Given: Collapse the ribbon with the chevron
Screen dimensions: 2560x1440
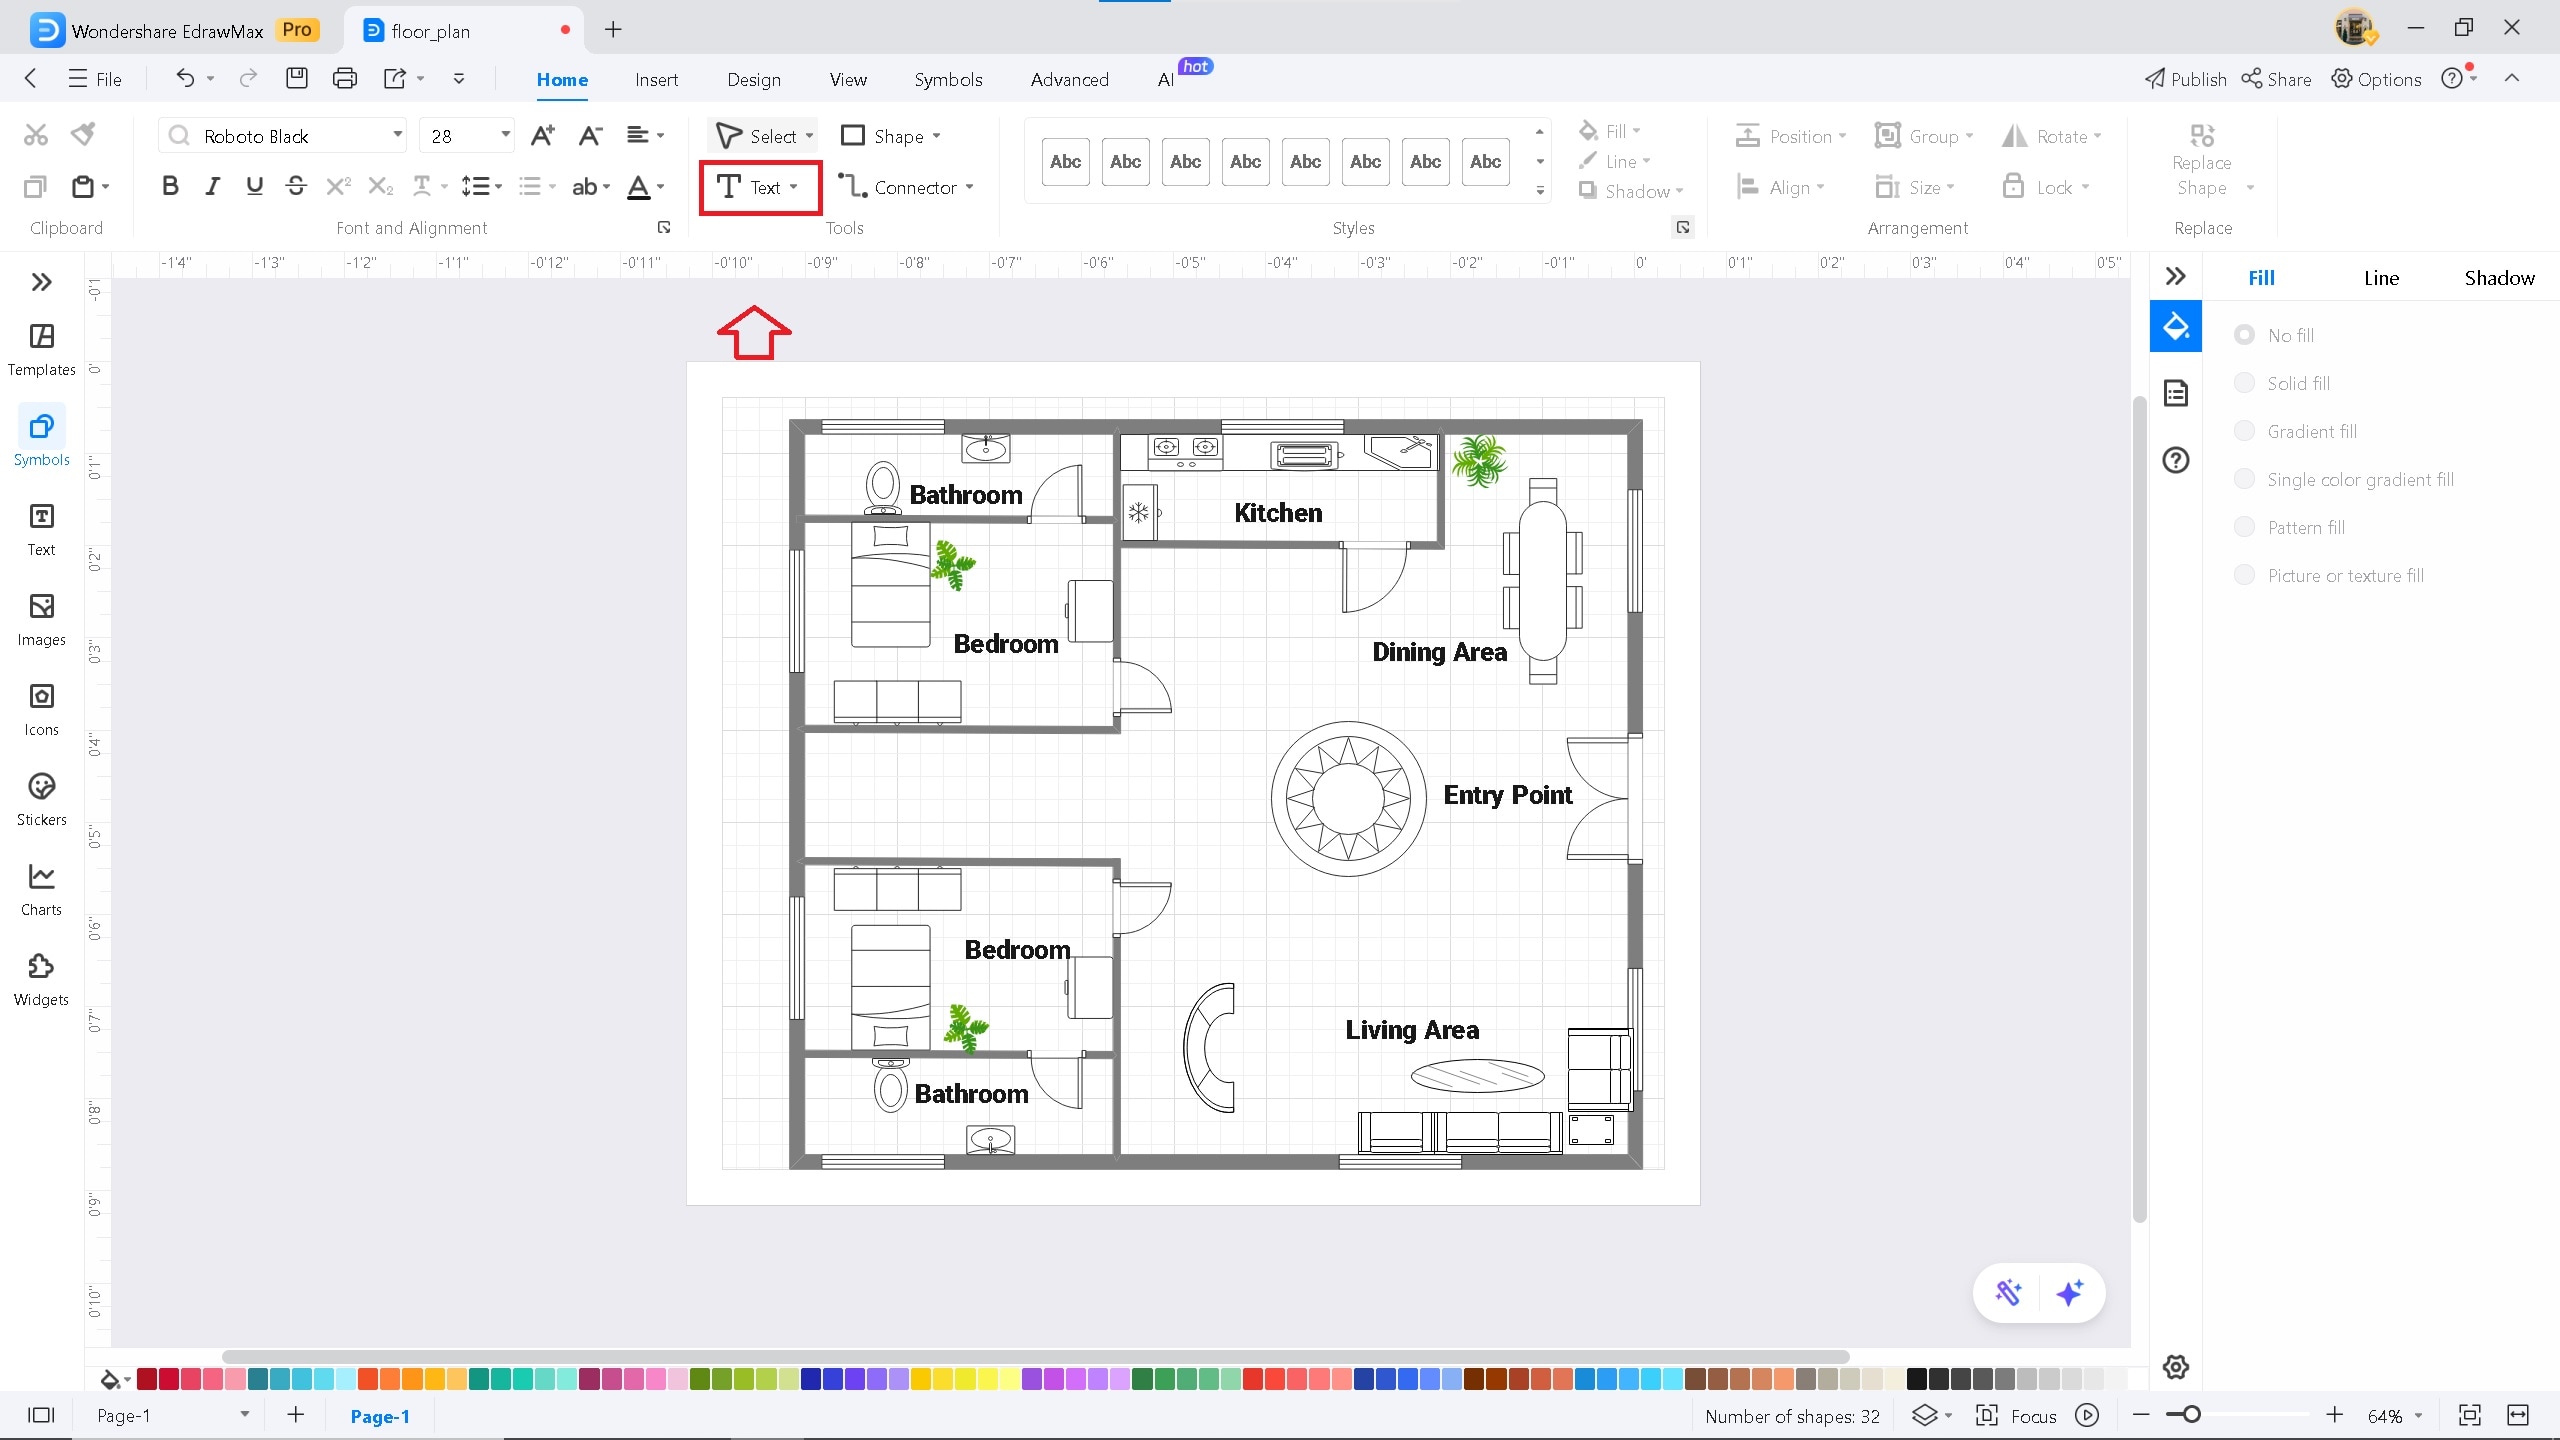Looking at the screenshot, I should [x=2512, y=78].
